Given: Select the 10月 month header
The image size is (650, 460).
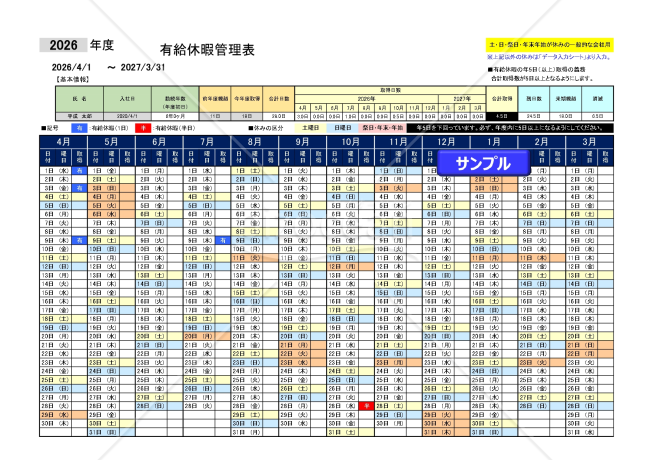Looking at the screenshot, I should coord(350,142).
